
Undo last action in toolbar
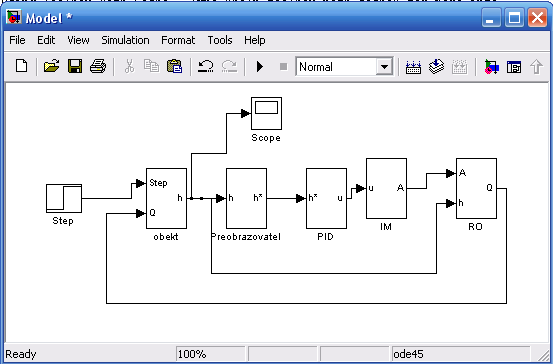pos(206,66)
